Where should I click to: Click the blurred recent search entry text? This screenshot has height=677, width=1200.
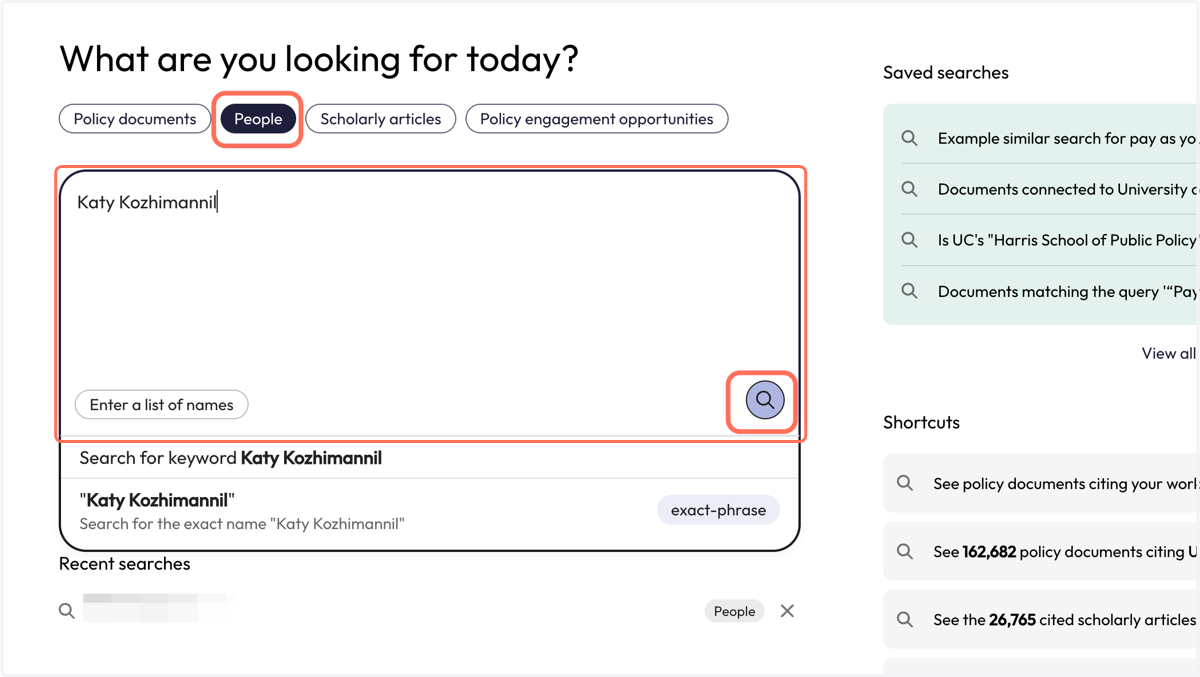tap(158, 608)
